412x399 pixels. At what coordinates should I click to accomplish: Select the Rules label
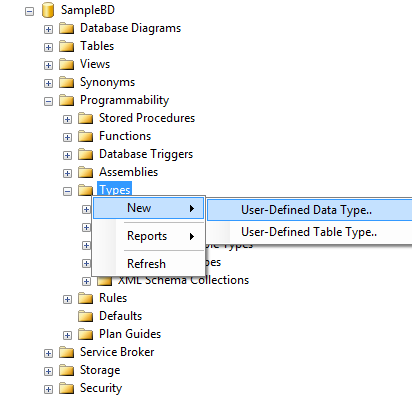pyautogui.click(x=113, y=298)
